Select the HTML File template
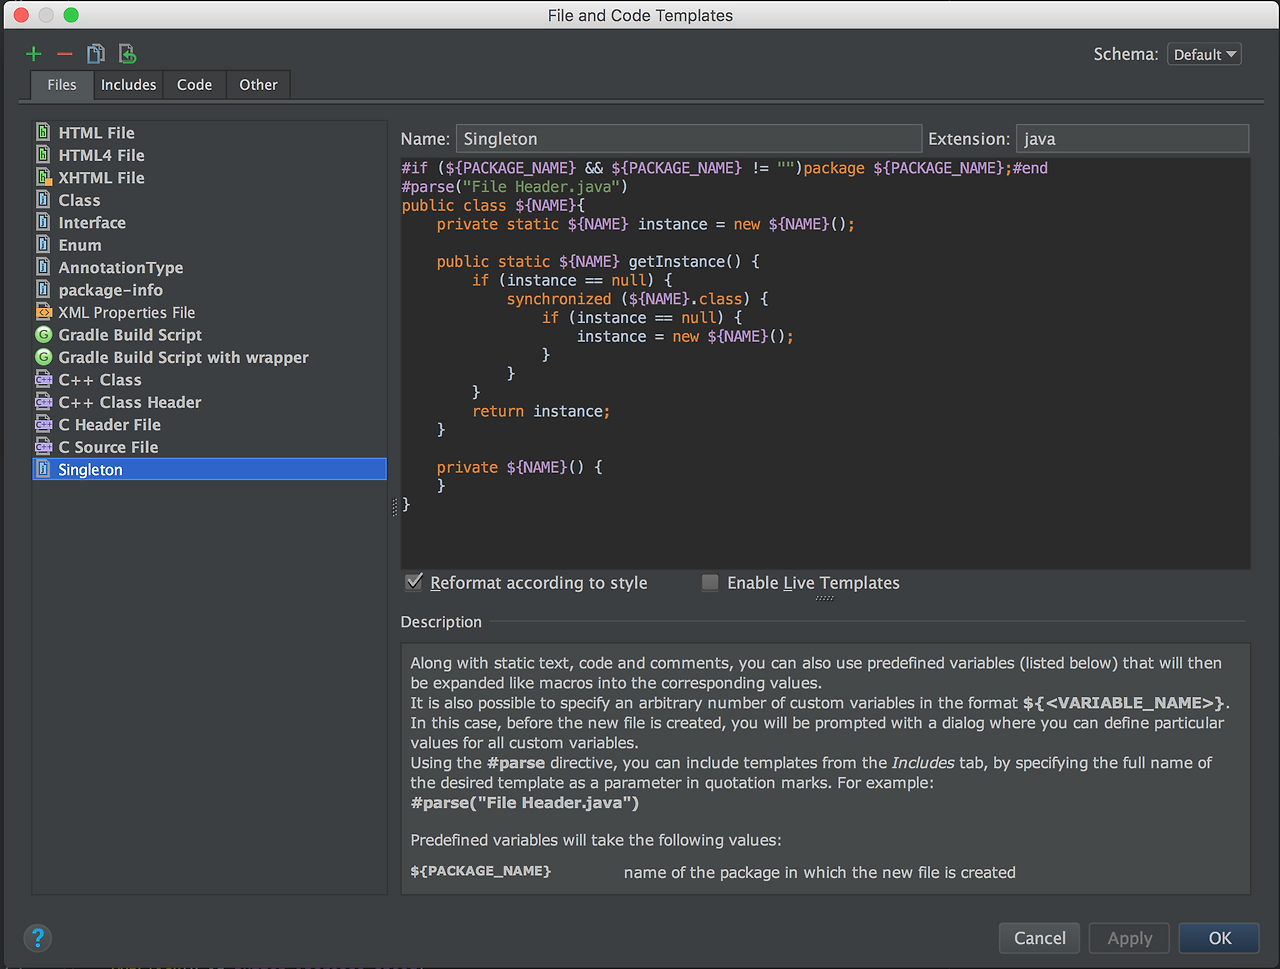 point(96,133)
